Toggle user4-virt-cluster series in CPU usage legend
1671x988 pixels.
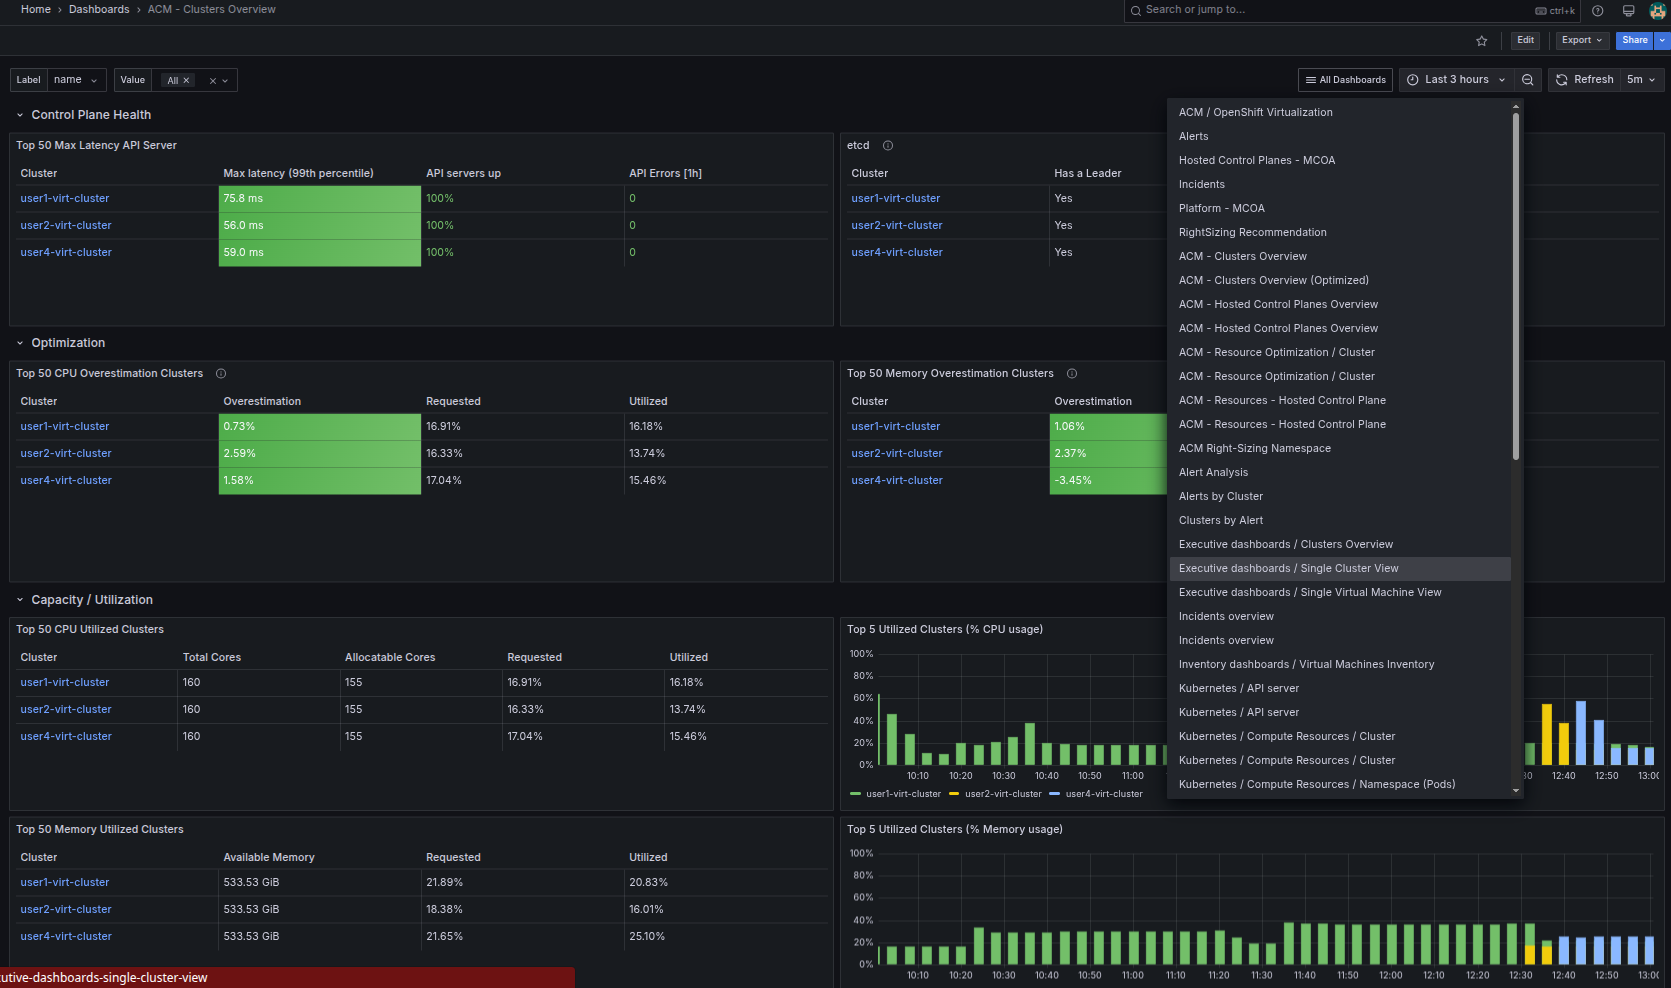1104,794
